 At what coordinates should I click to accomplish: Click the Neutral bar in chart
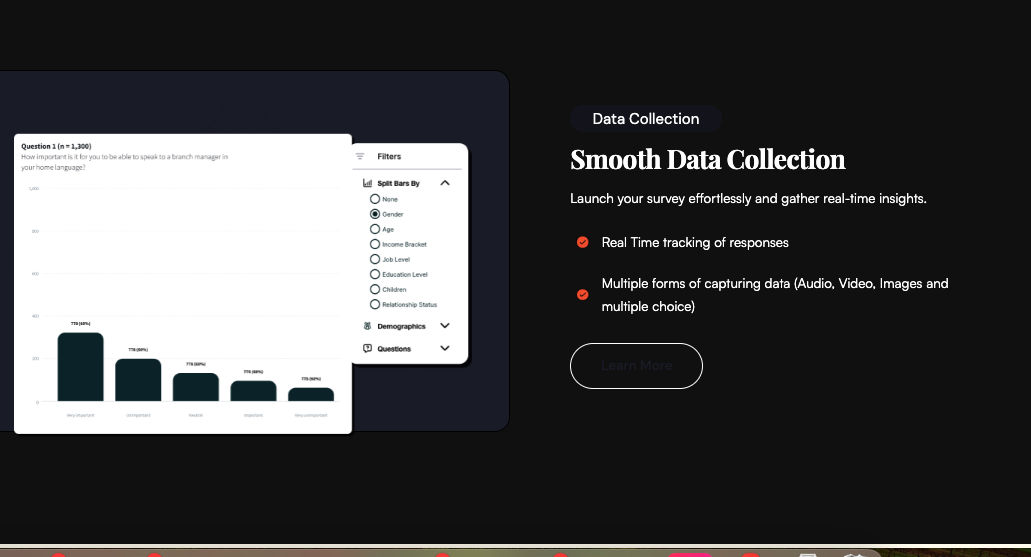196,387
